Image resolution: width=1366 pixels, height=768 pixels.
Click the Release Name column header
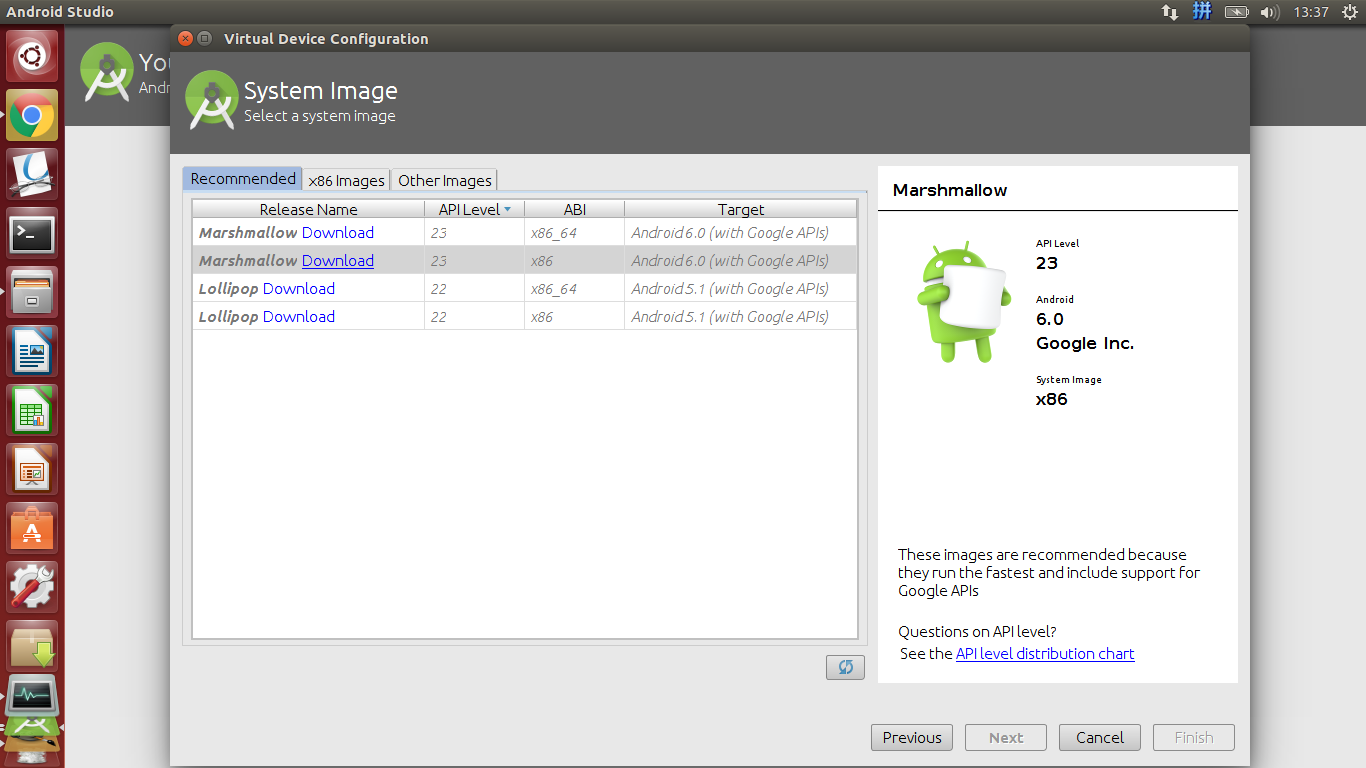(x=308, y=209)
